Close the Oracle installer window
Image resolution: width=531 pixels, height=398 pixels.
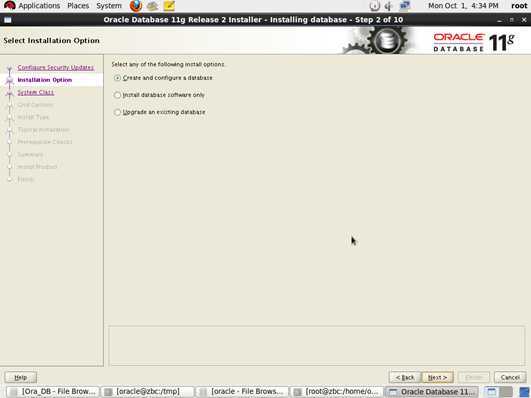[x=524, y=20]
